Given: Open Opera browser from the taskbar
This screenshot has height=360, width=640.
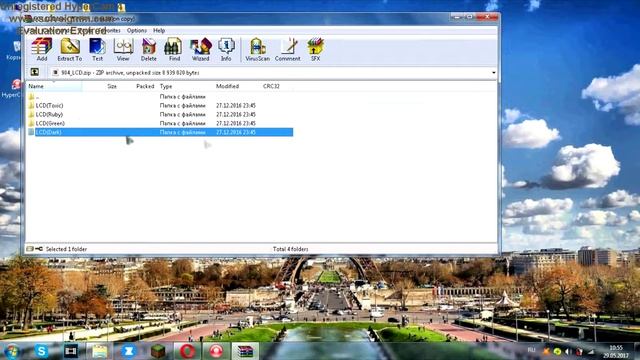Looking at the screenshot, I should tap(187, 351).
